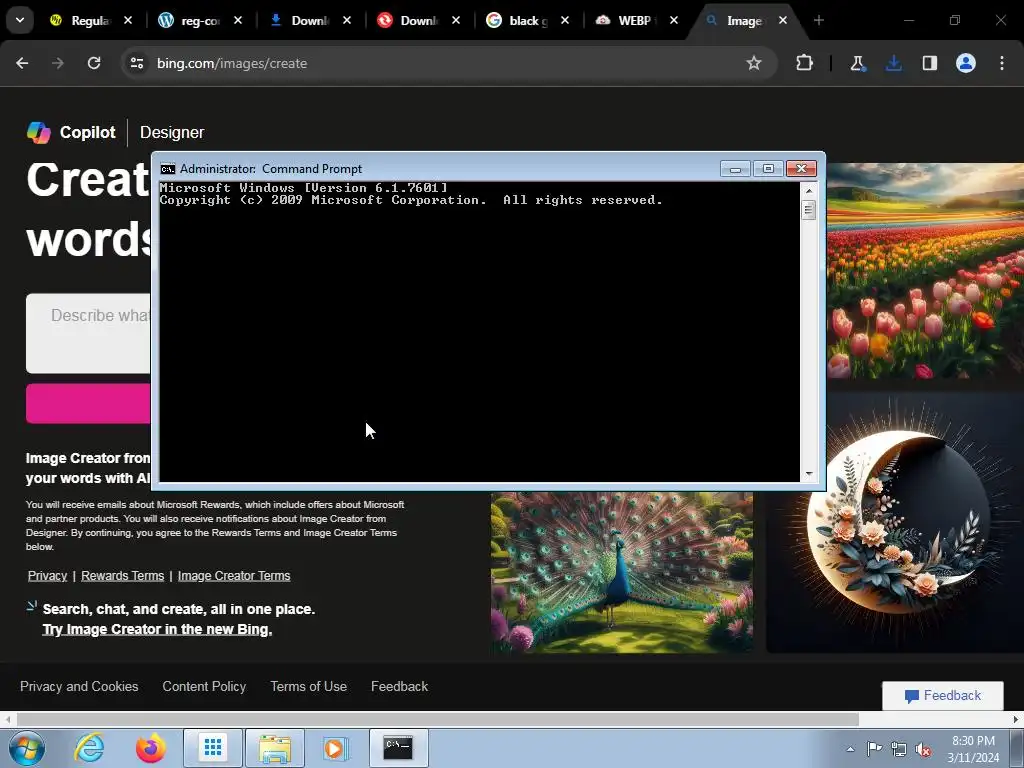Show Chrome downloads
Screen dimensions: 1024x768
893,63
